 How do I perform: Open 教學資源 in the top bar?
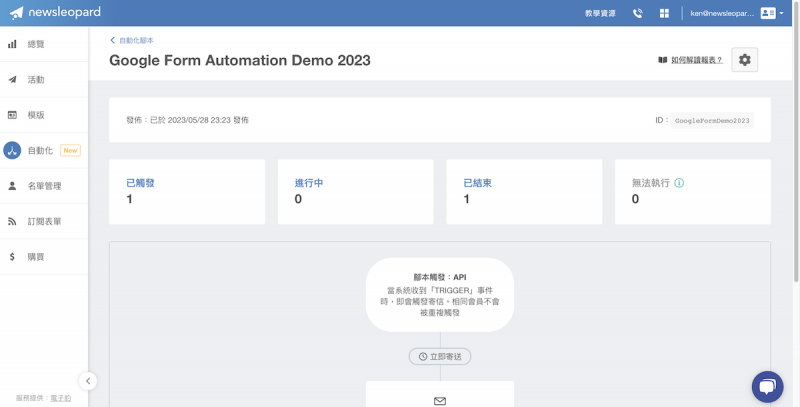coord(600,13)
